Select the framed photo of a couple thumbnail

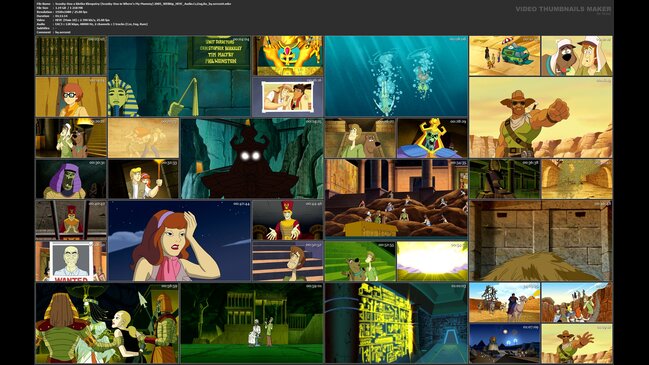(x=288, y=97)
